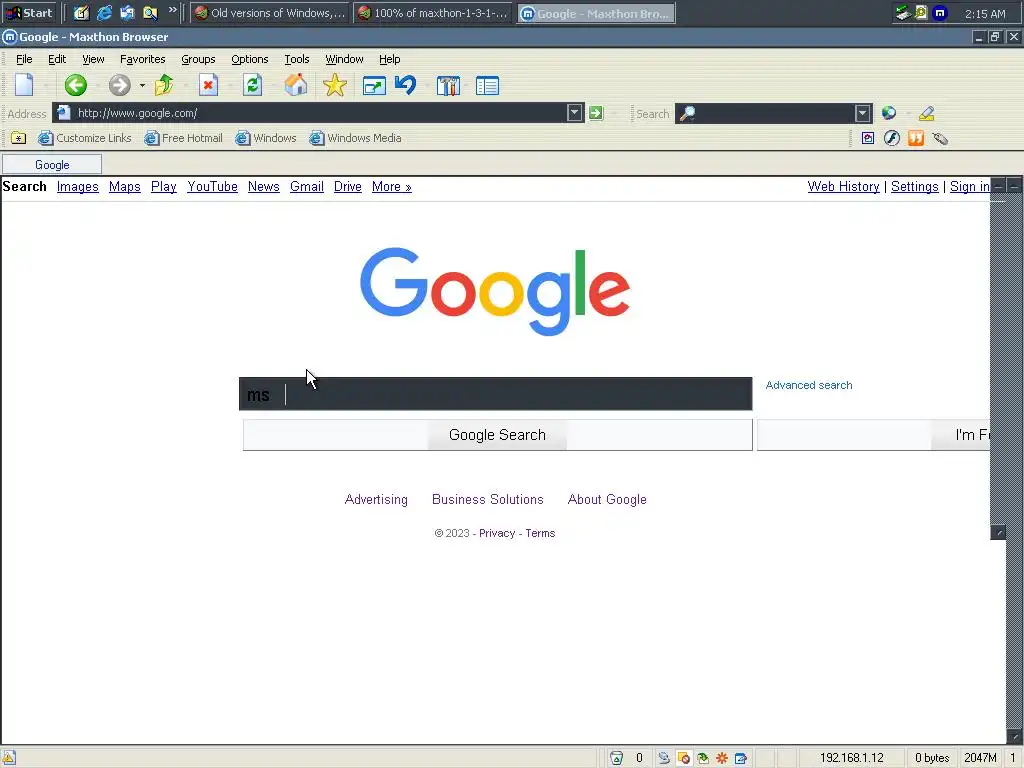The width and height of the screenshot is (1024, 768).
Task: Toggle the popup blocker status icon
Action: click(x=684, y=758)
